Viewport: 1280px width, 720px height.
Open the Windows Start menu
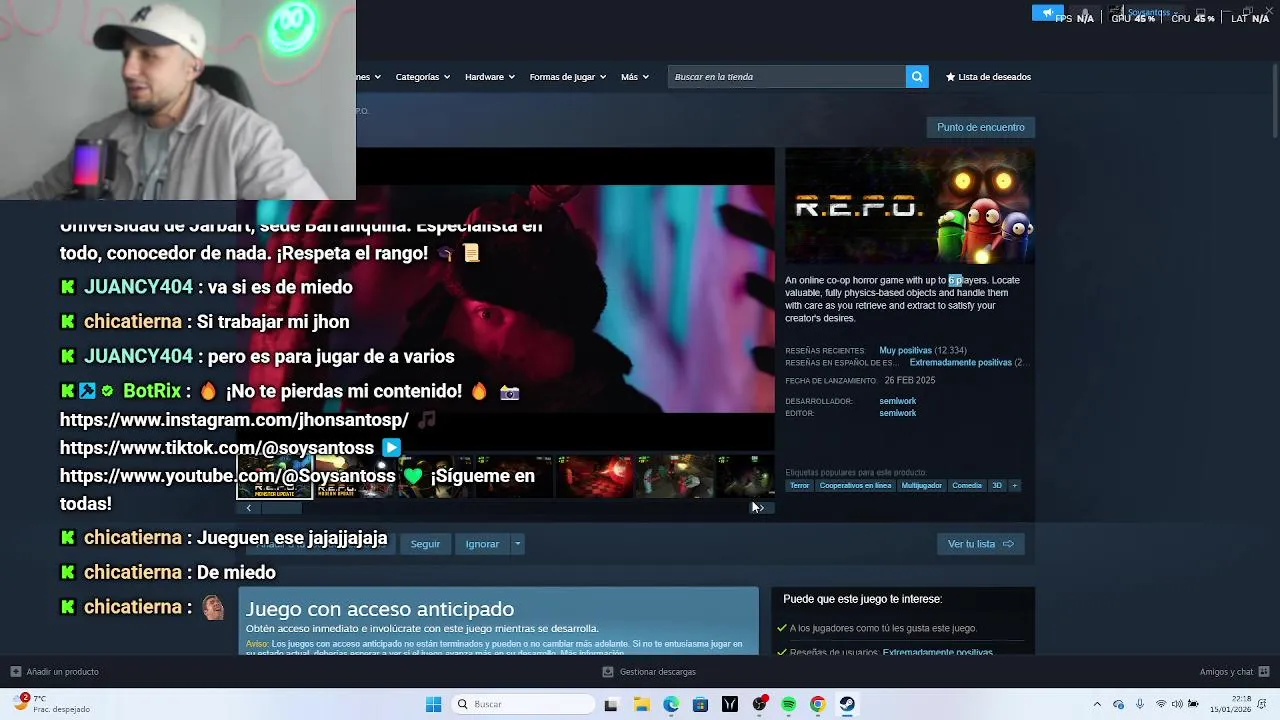tap(433, 704)
